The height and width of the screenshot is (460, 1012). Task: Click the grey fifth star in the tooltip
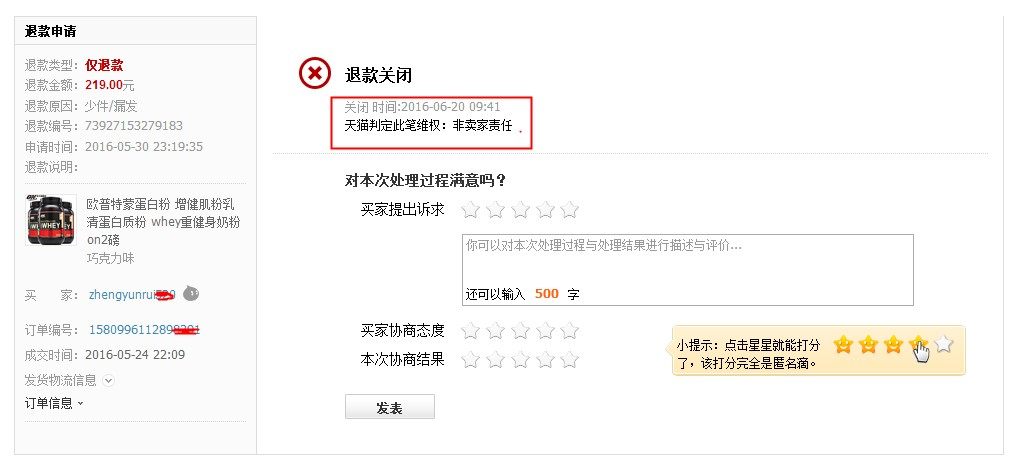pyautogui.click(x=944, y=345)
